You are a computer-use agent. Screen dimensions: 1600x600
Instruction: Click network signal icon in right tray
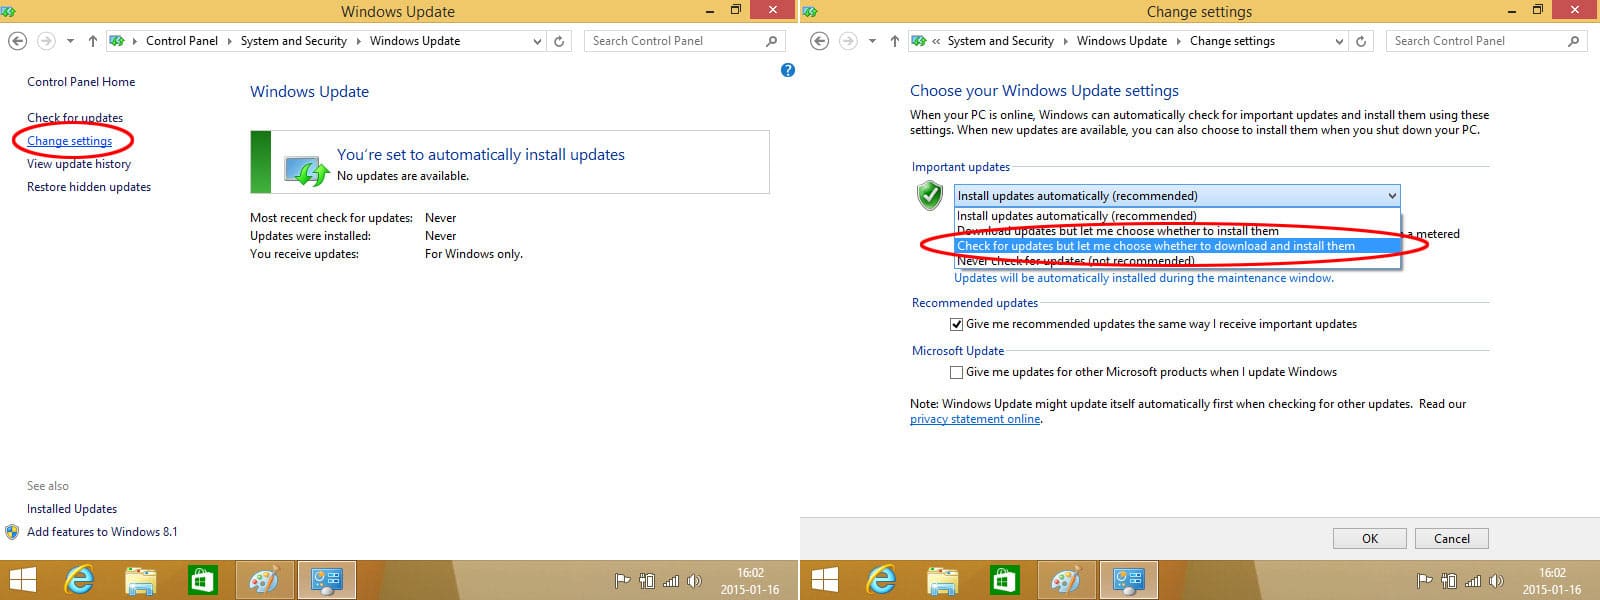[1472, 581]
